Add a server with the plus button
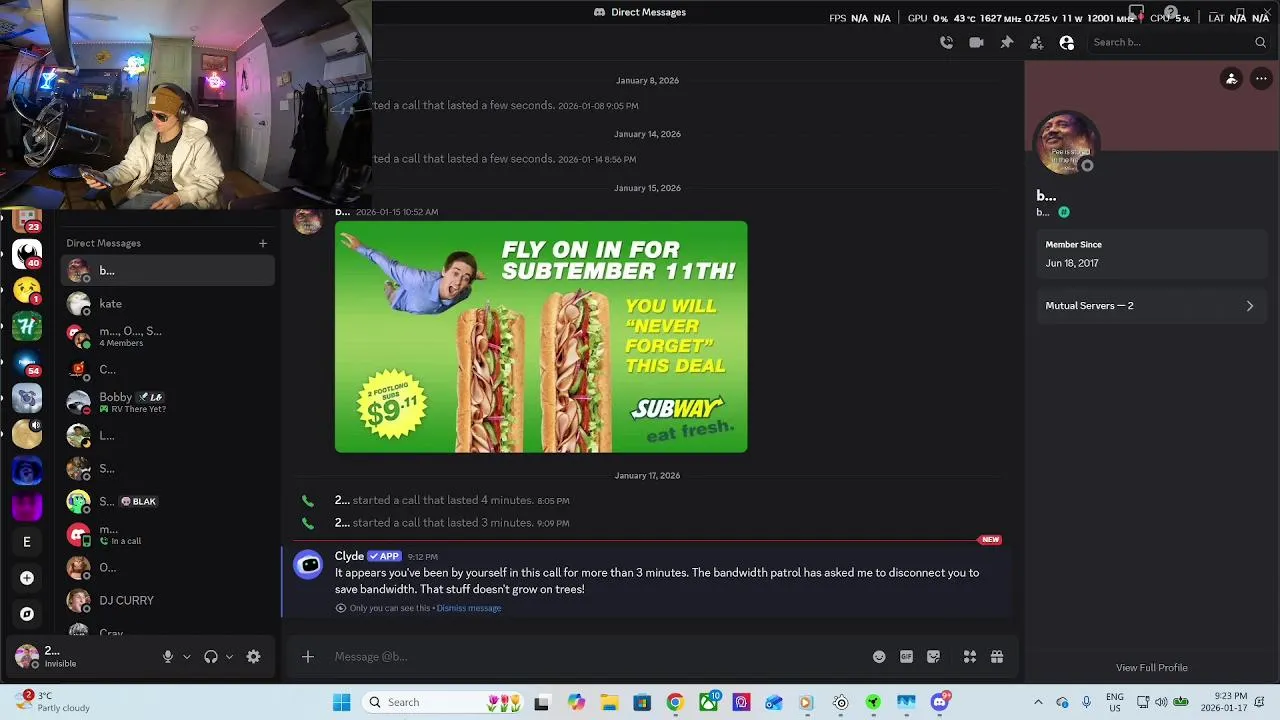1280x720 pixels. 27,578
